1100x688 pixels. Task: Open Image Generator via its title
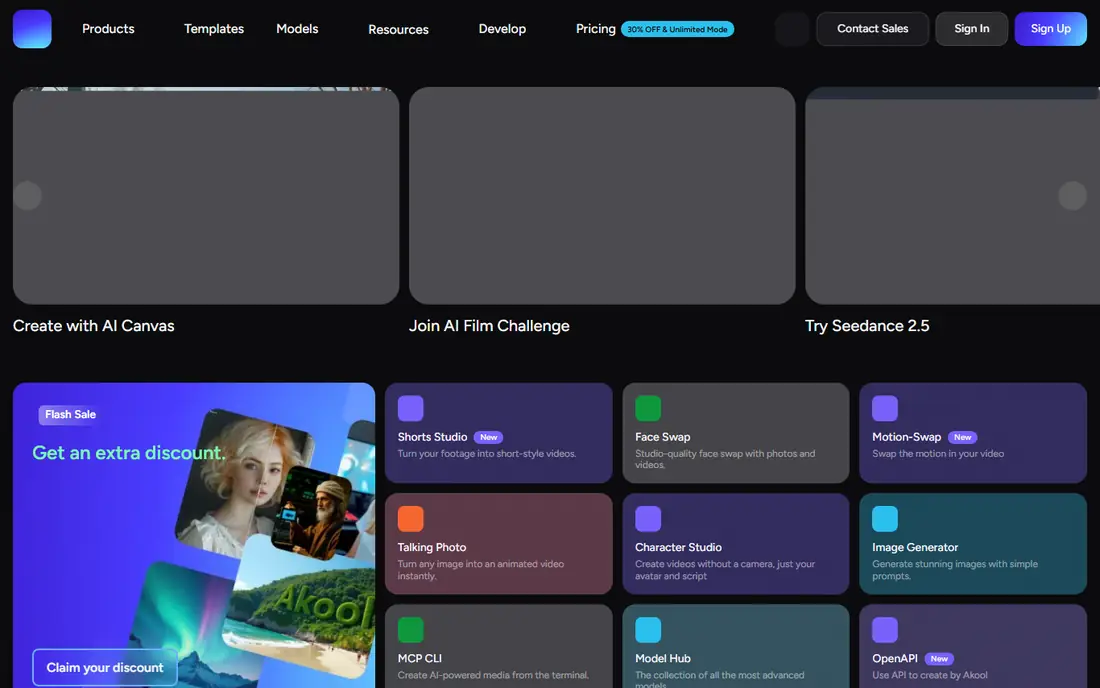click(915, 548)
